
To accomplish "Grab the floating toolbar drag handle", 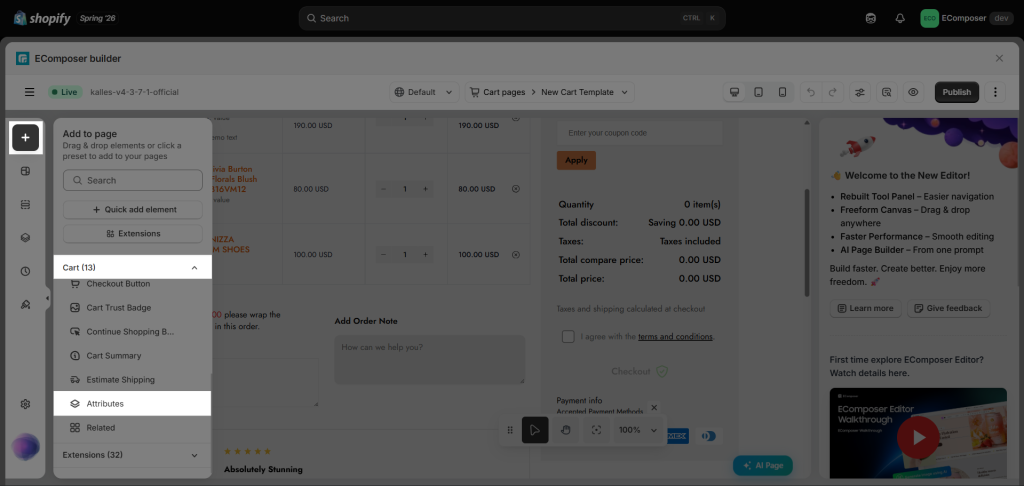I will pos(511,430).
